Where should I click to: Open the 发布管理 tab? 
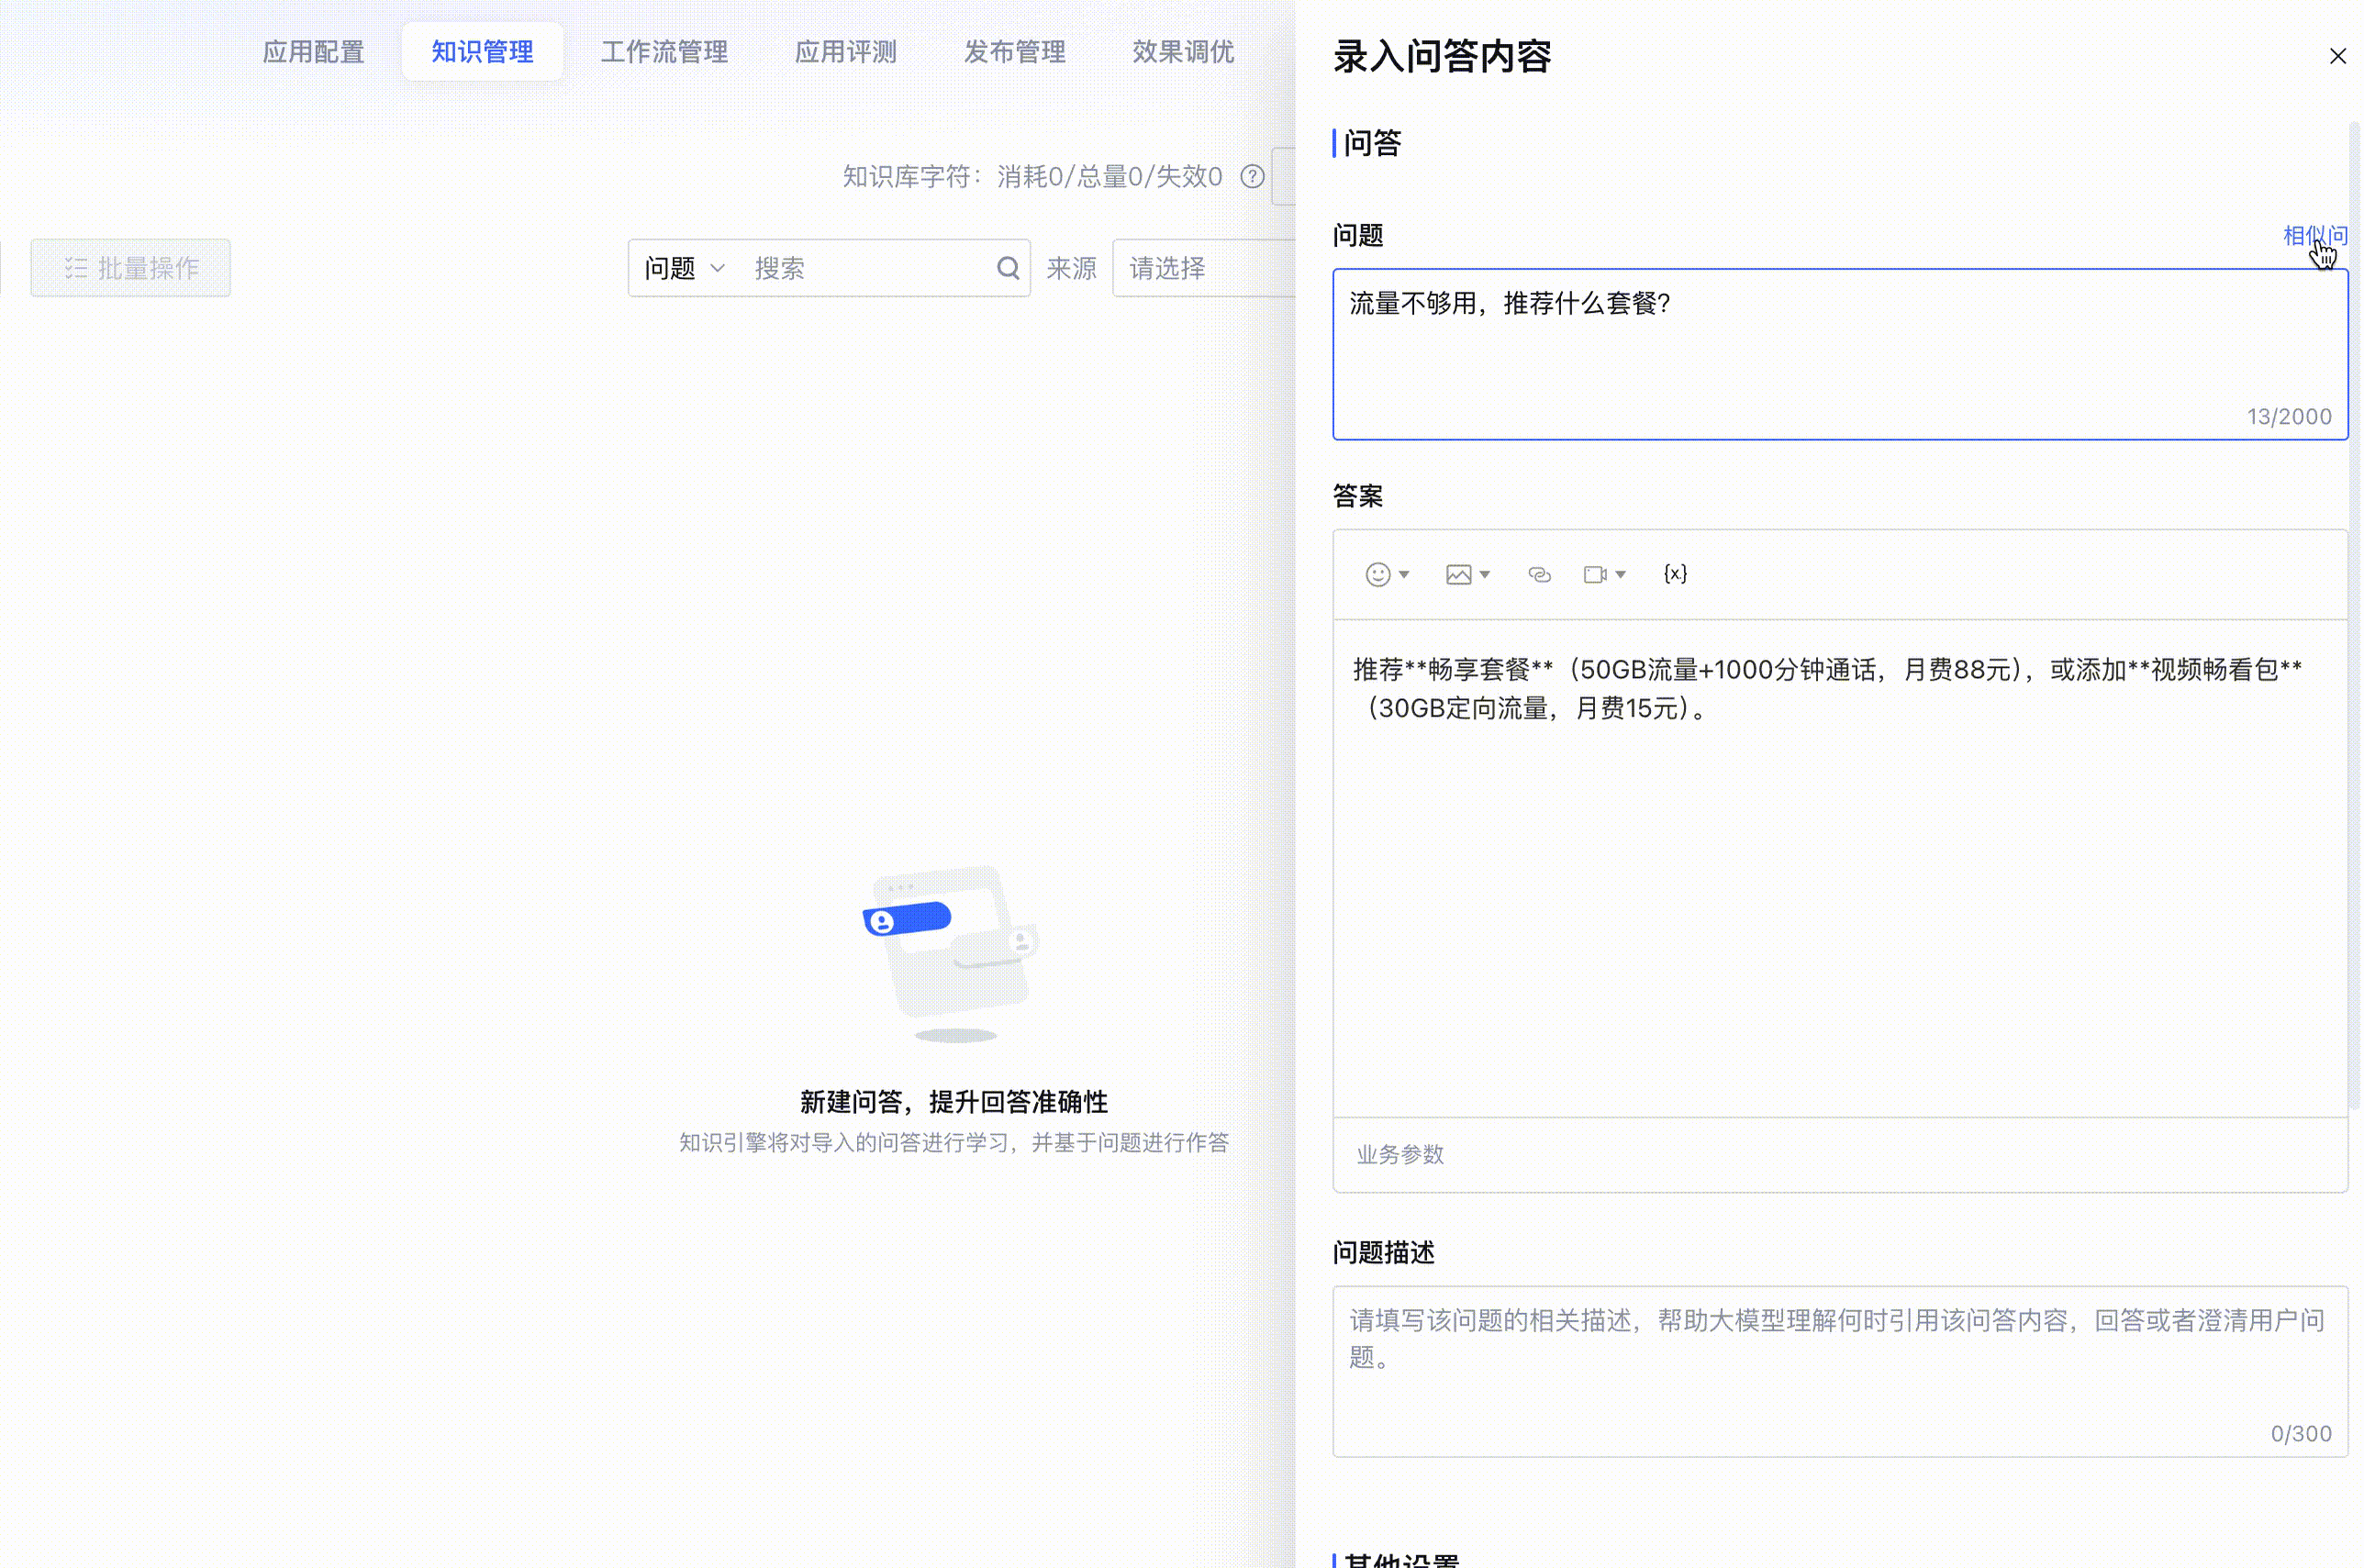[1014, 52]
